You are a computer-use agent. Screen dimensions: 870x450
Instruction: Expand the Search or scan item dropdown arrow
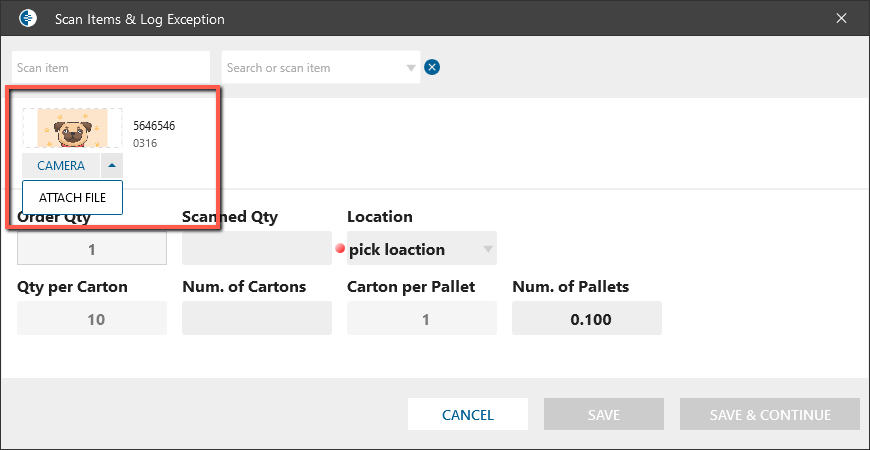(411, 68)
